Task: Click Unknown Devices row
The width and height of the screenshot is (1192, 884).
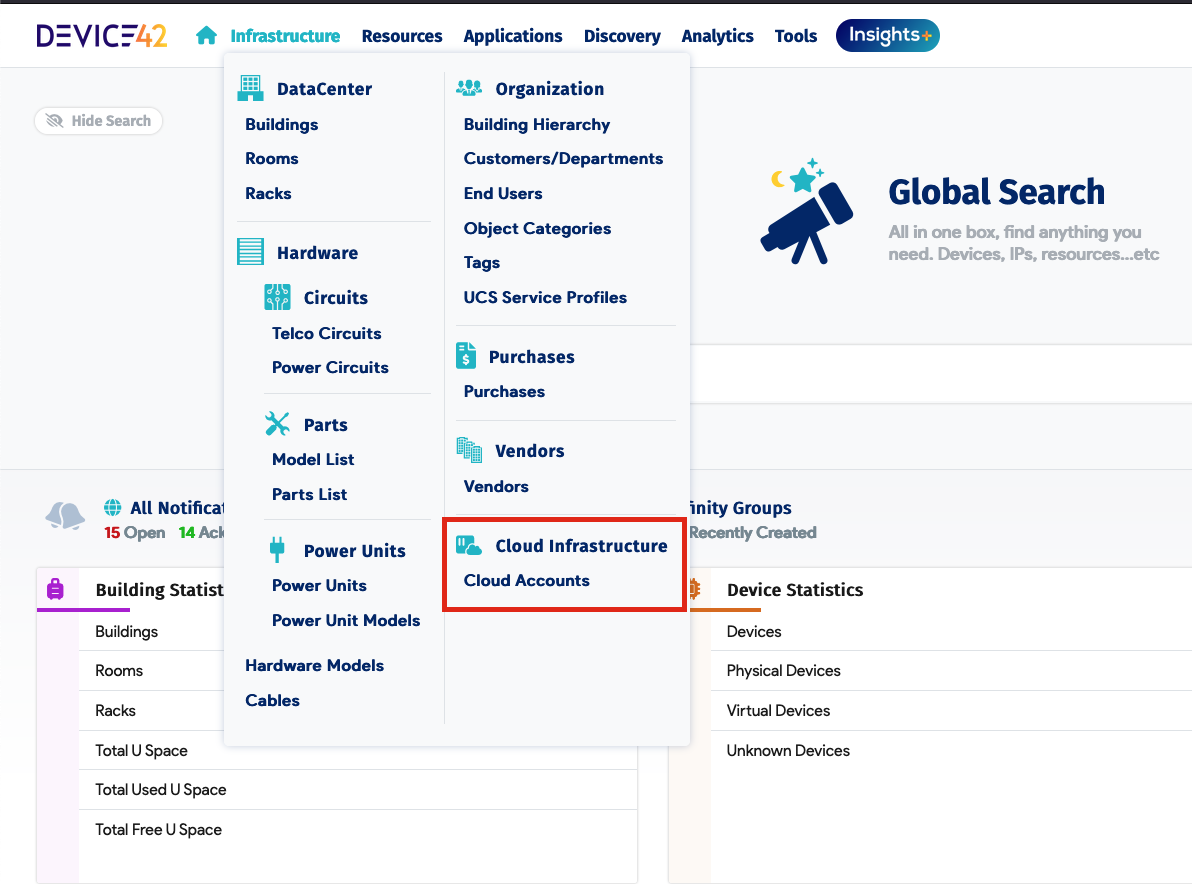Action: pyautogui.click(x=951, y=750)
